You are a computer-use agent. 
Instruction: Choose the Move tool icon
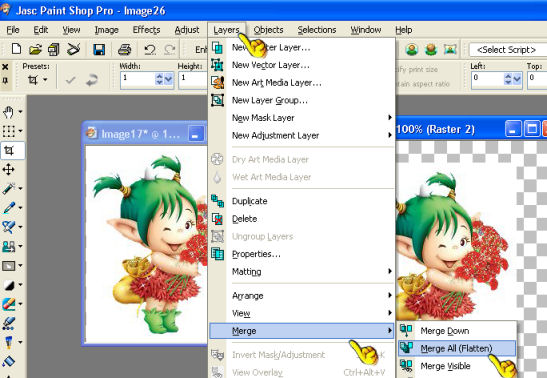click(x=9, y=170)
